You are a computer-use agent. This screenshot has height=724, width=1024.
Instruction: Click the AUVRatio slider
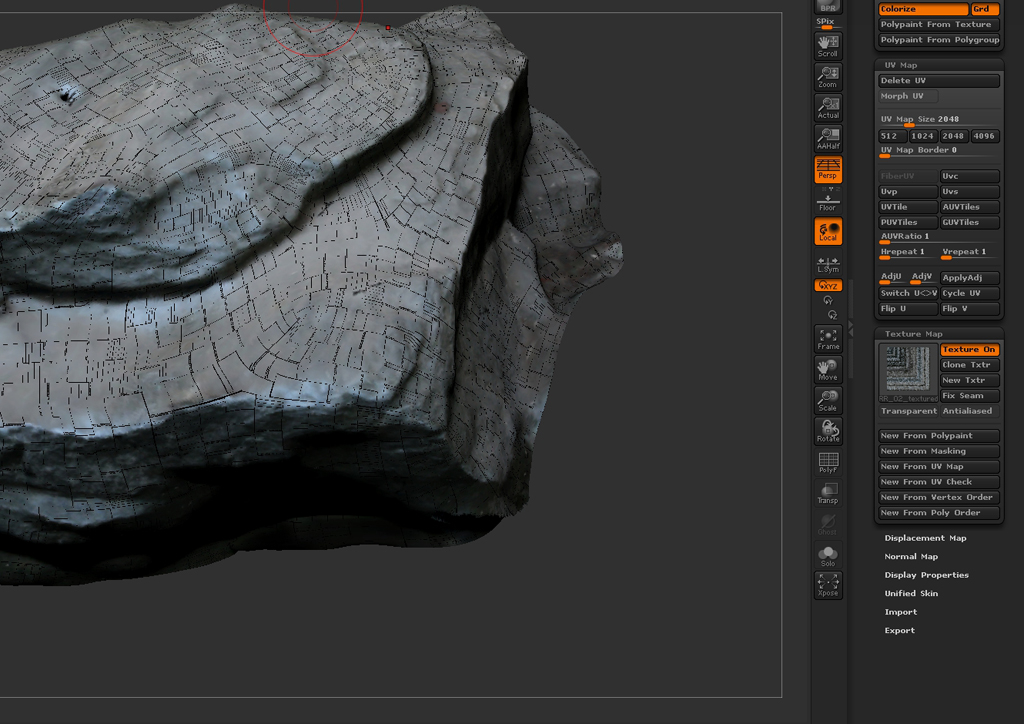click(939, 238)
